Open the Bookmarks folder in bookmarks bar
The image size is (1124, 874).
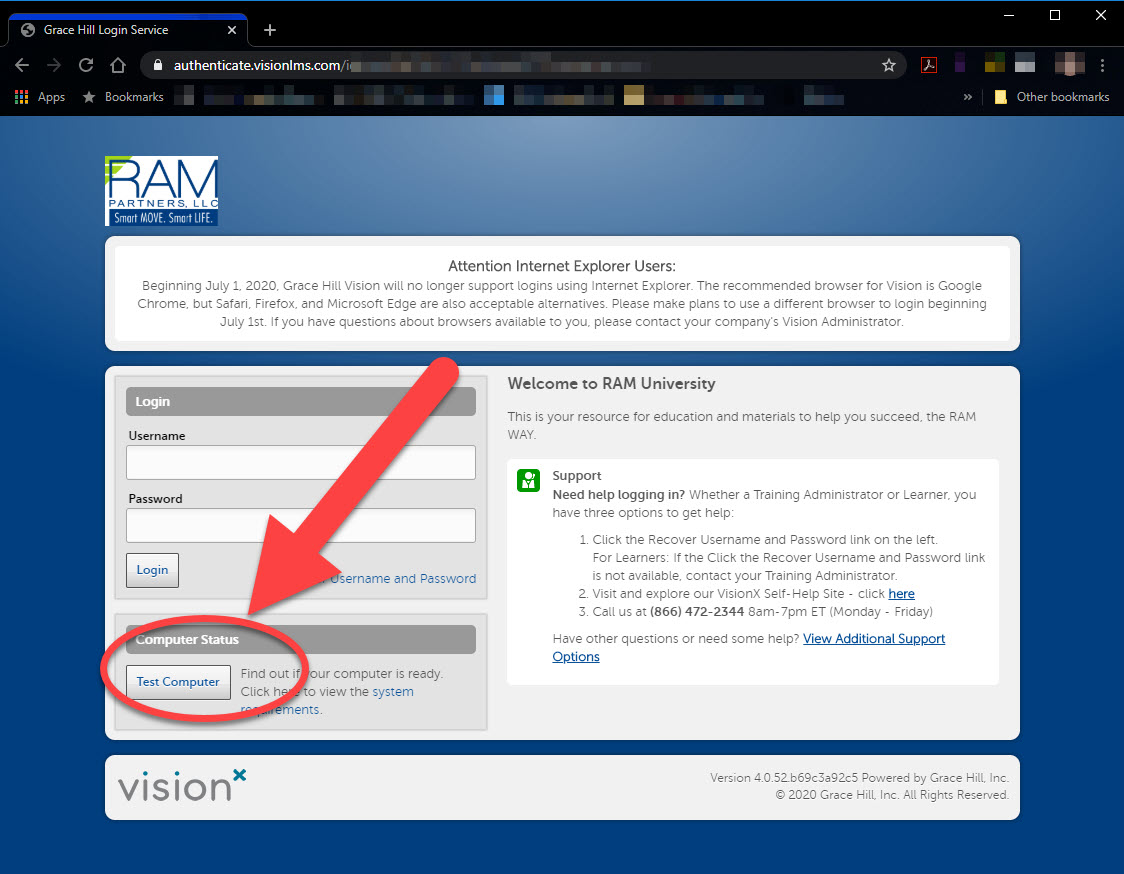123,97
